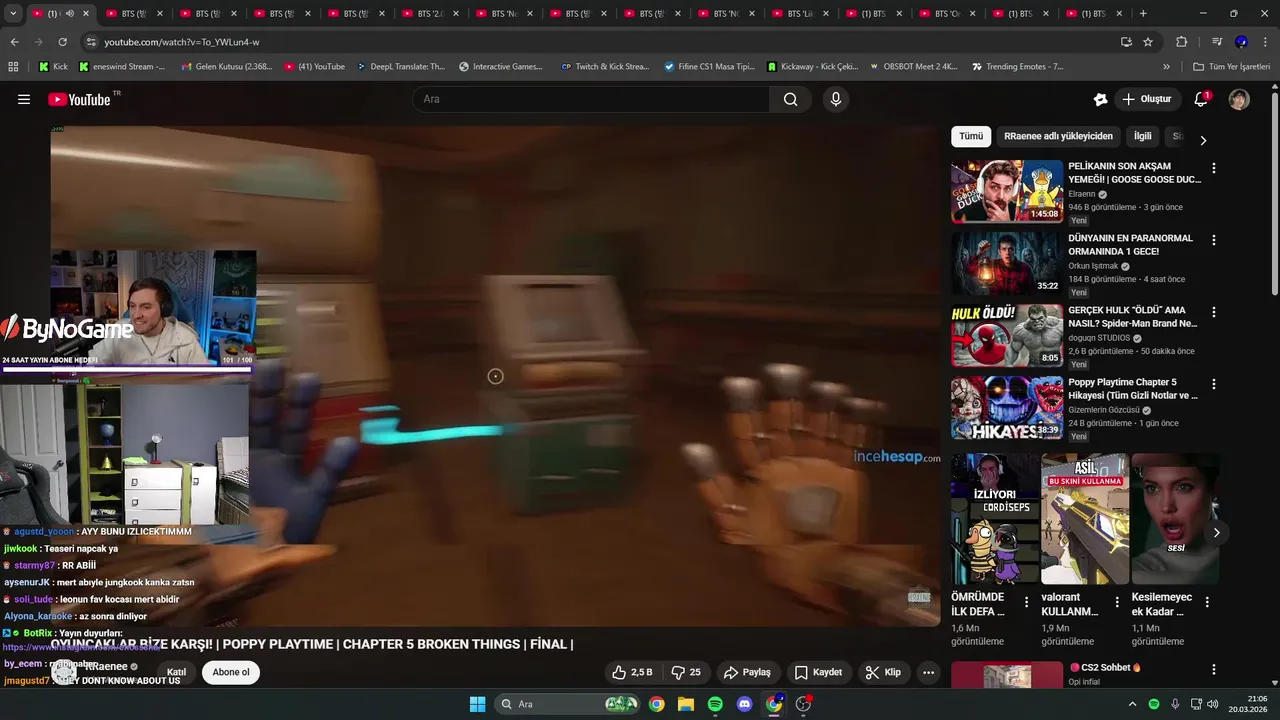Select RRaenee adlı yükleyiciden chip
Screen dimensions: 1280x720
point(1058,136)
